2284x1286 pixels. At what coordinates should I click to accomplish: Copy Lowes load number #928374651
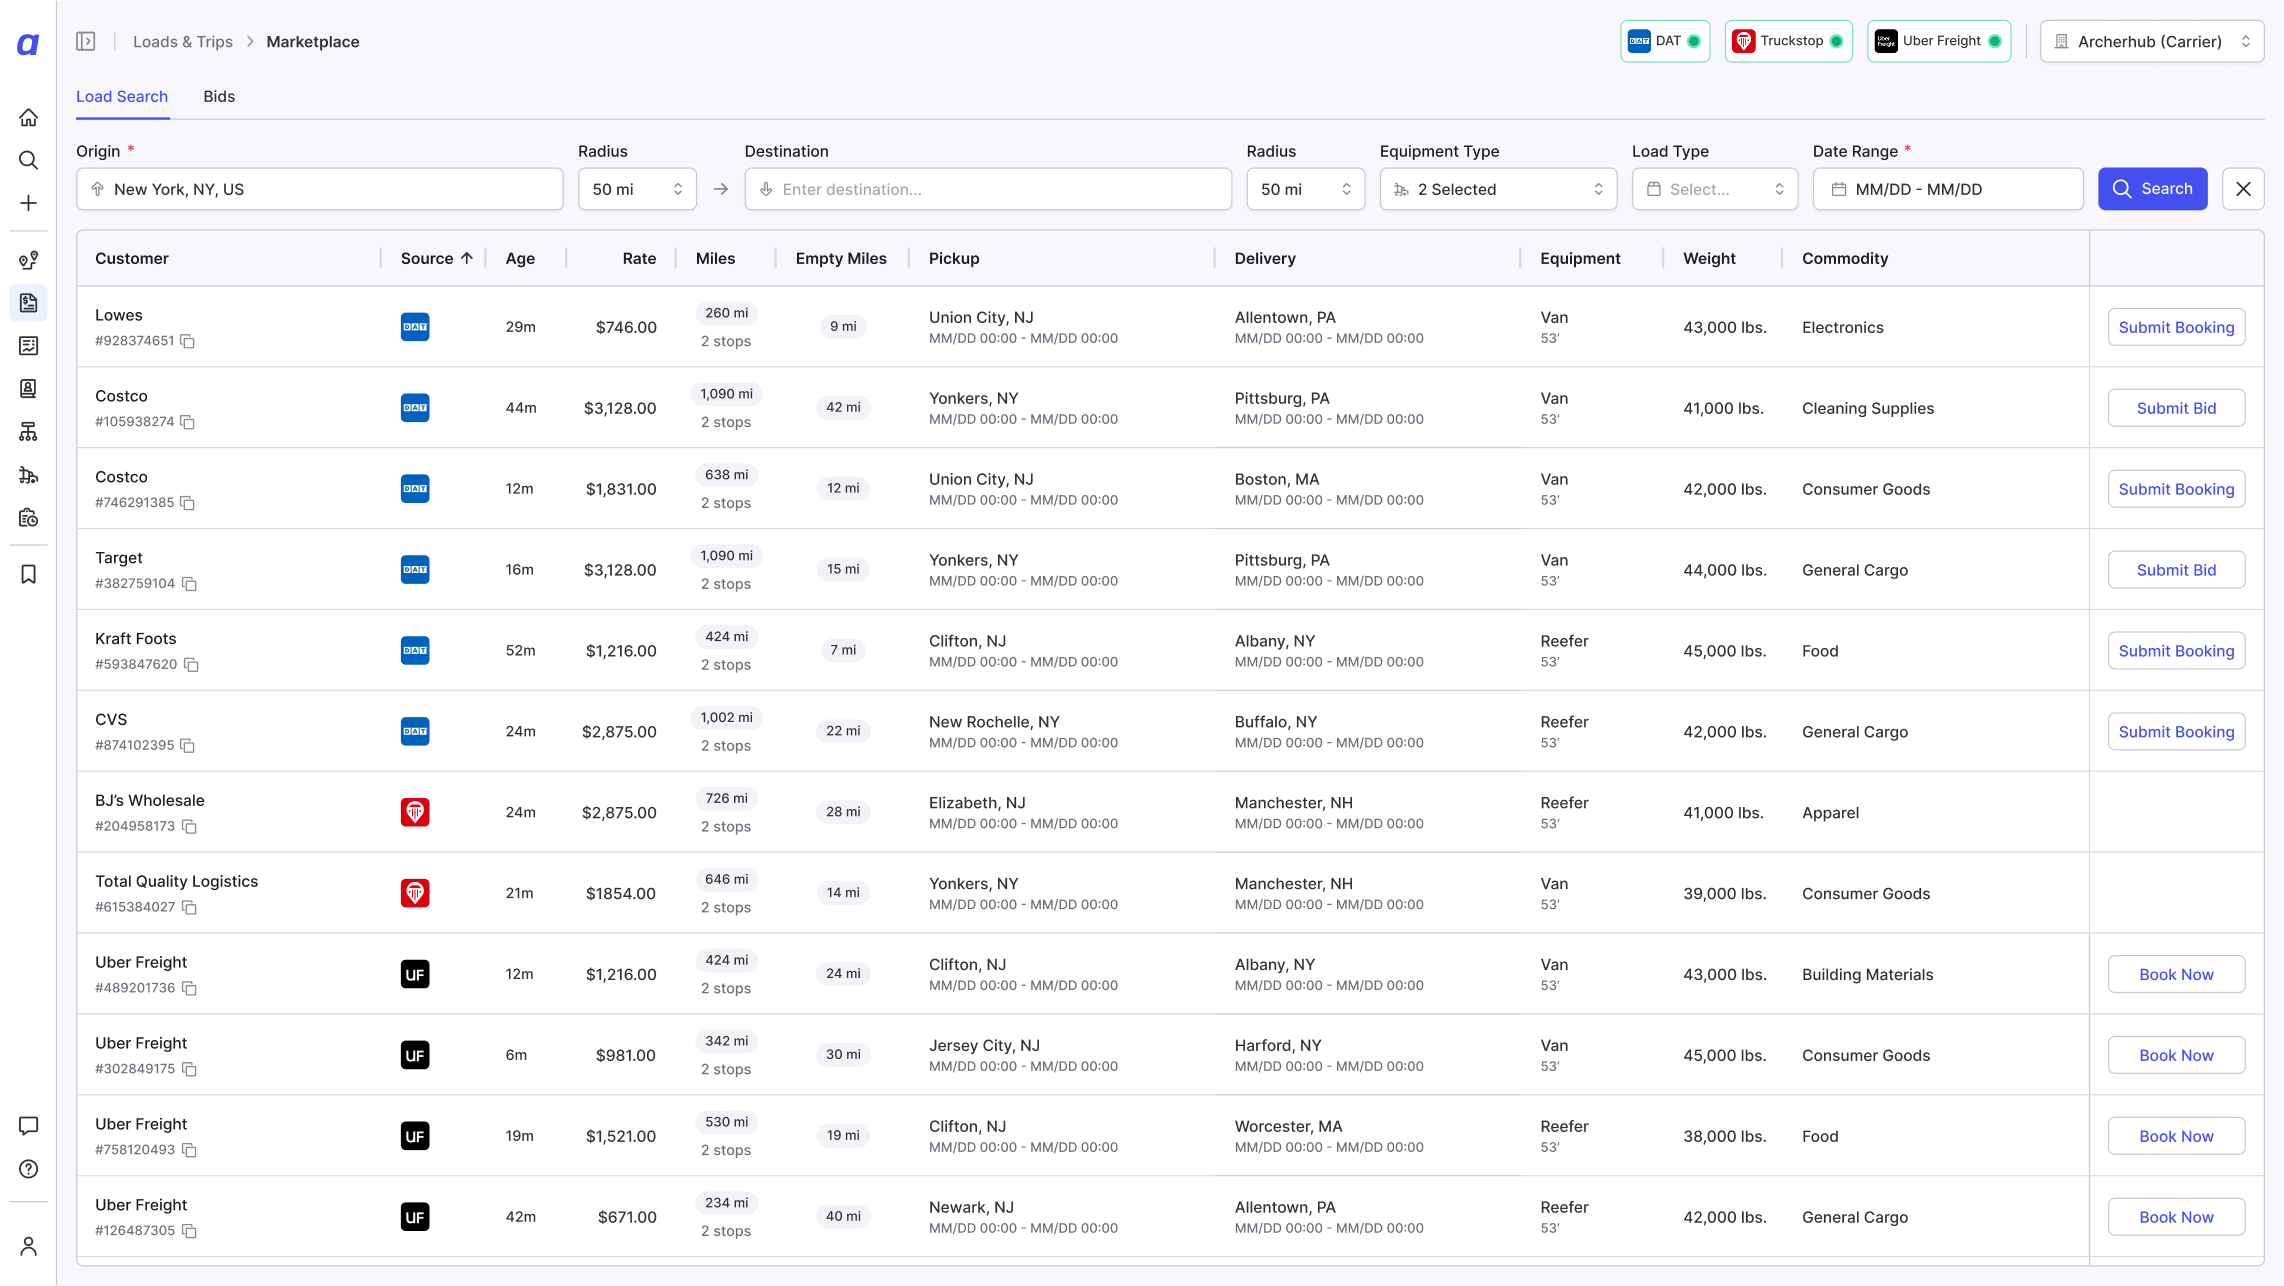187,341
